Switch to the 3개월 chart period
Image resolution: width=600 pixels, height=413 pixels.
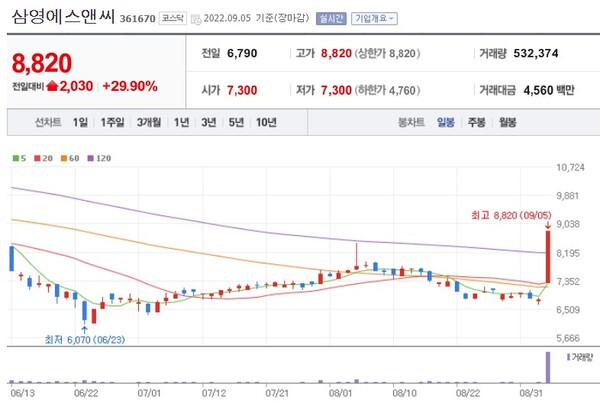(149, 122)
